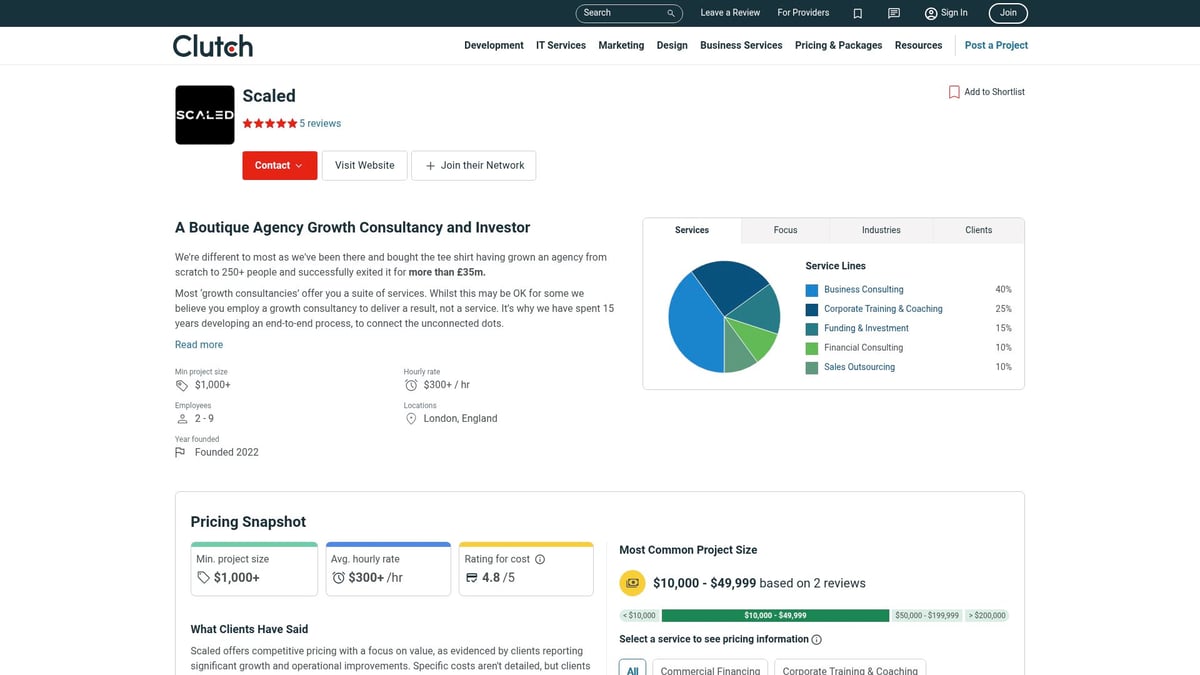Open the bookmark shortlist icon in header

tap(857, 13)
